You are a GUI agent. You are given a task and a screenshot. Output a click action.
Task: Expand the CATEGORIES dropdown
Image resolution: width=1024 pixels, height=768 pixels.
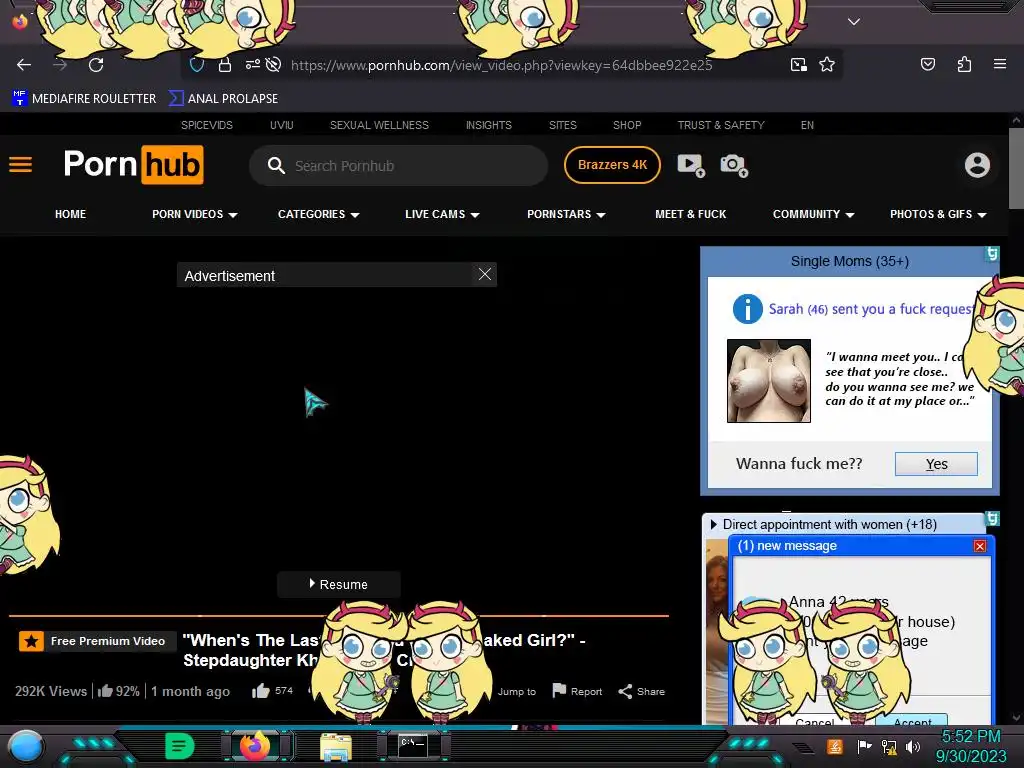click(319, 214)
